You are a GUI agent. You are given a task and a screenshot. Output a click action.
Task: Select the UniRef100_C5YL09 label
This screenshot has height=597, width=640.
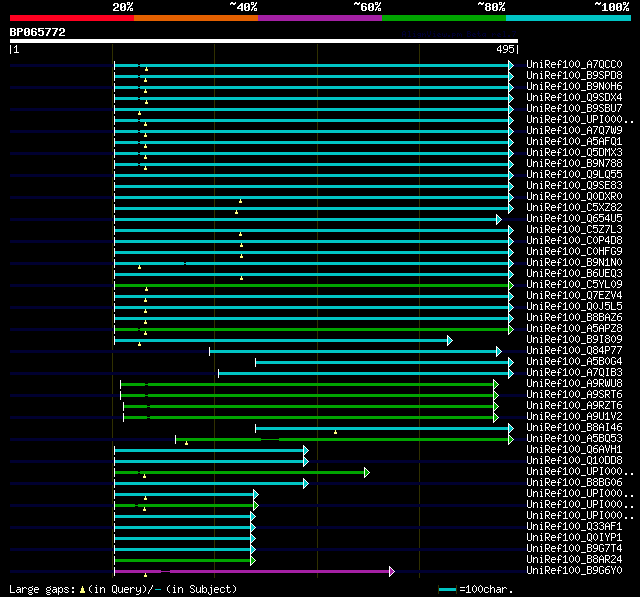pyautogui.click(x=574, y=285)
